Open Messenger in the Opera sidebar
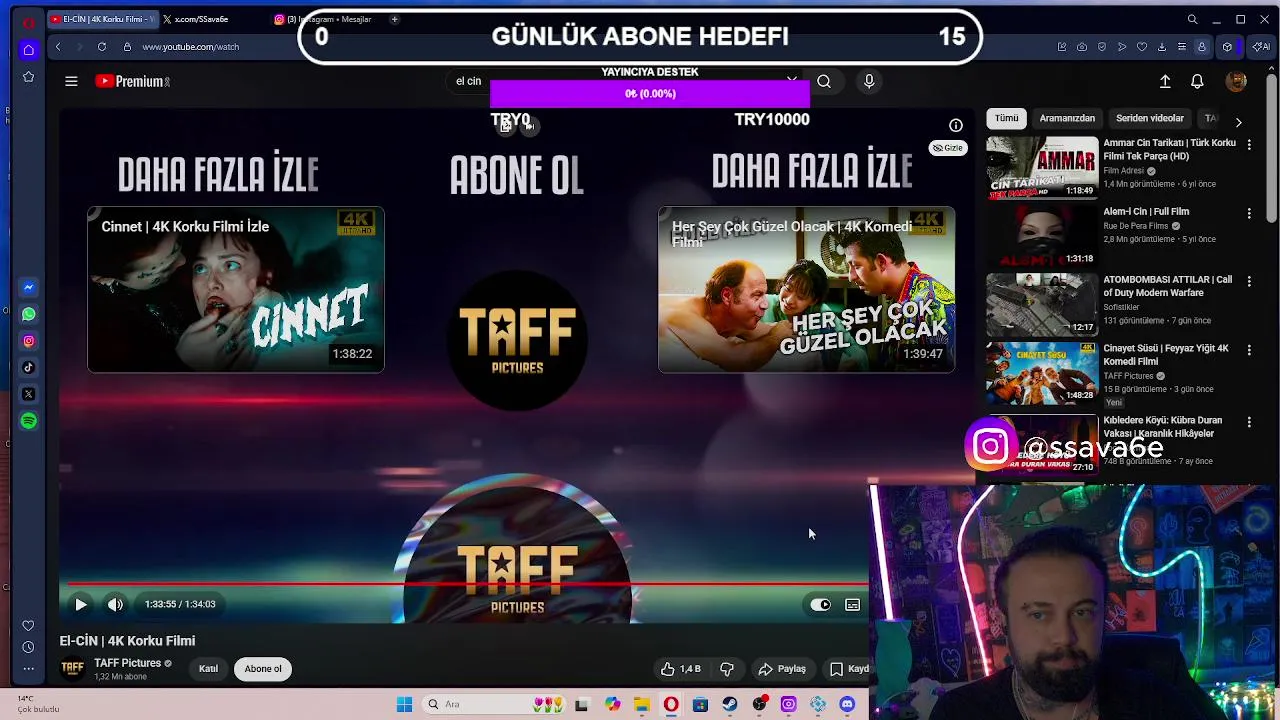The width and height of the screenshot is (1280, 720). 29,287
